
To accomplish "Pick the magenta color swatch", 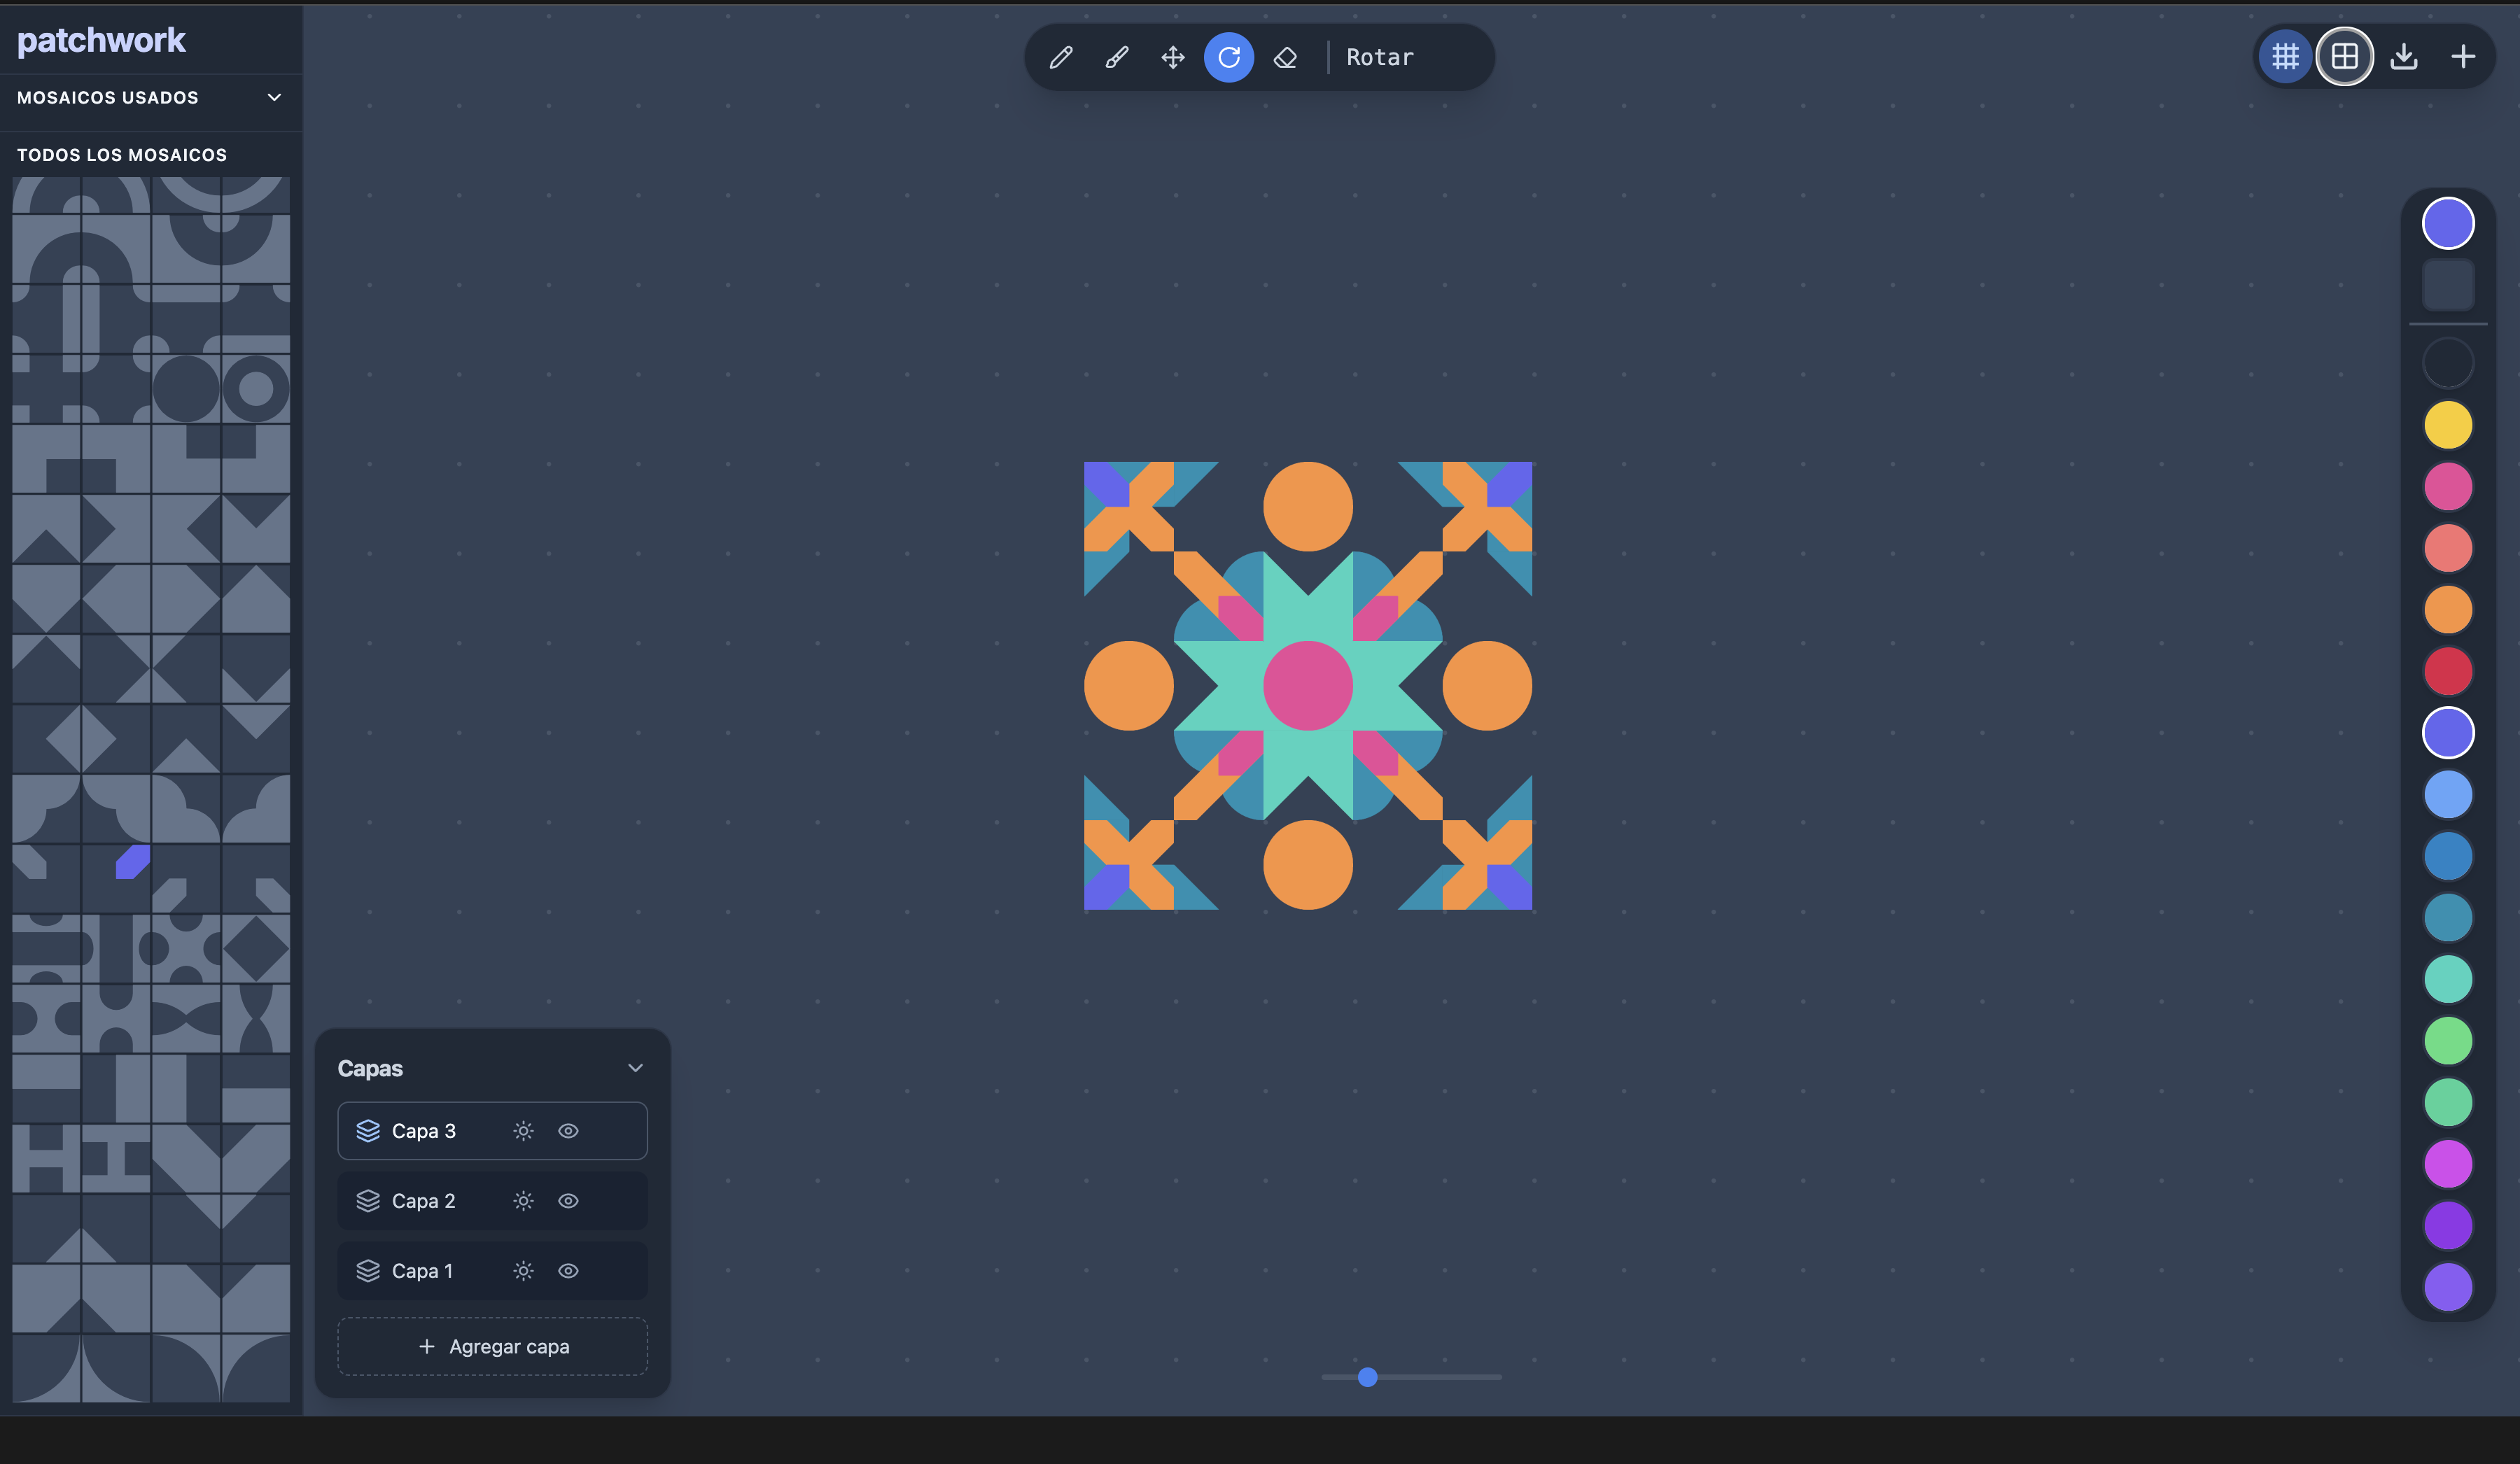I will pyautogui.click(x=2448, y=1164).
